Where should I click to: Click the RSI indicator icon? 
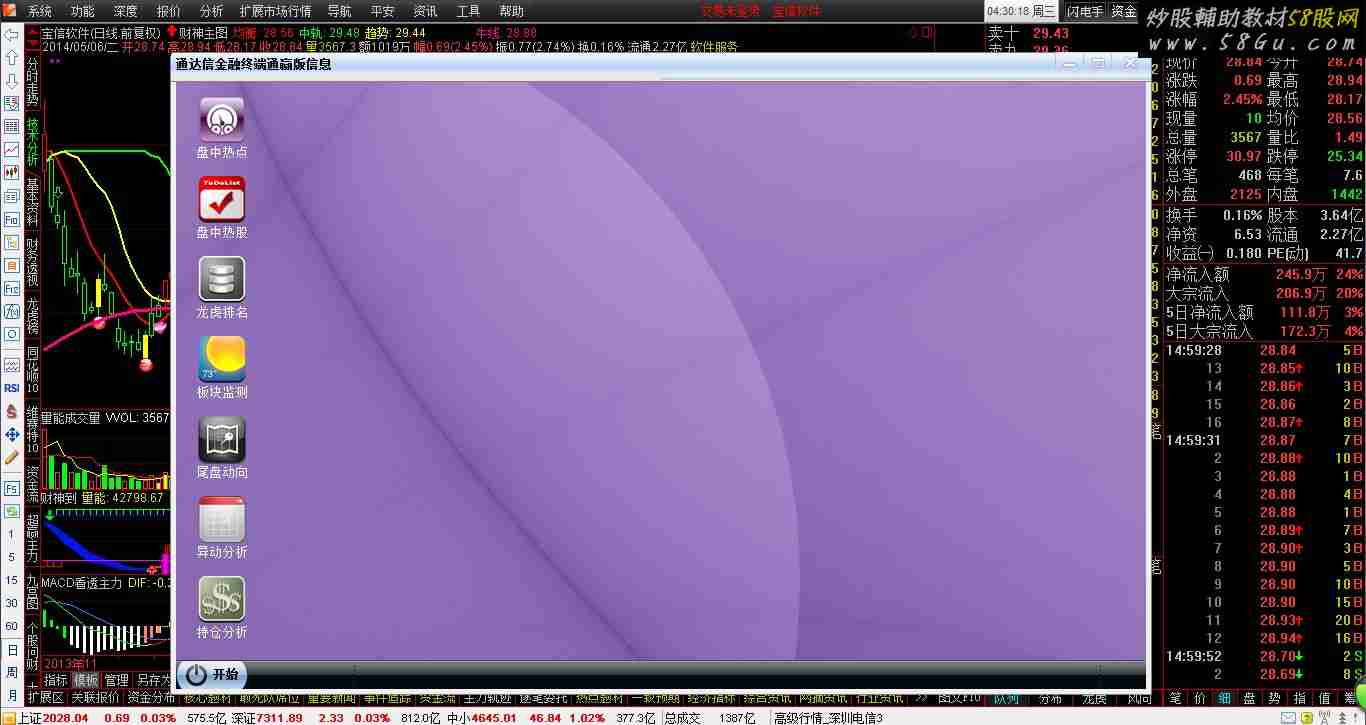coord(12,387)
